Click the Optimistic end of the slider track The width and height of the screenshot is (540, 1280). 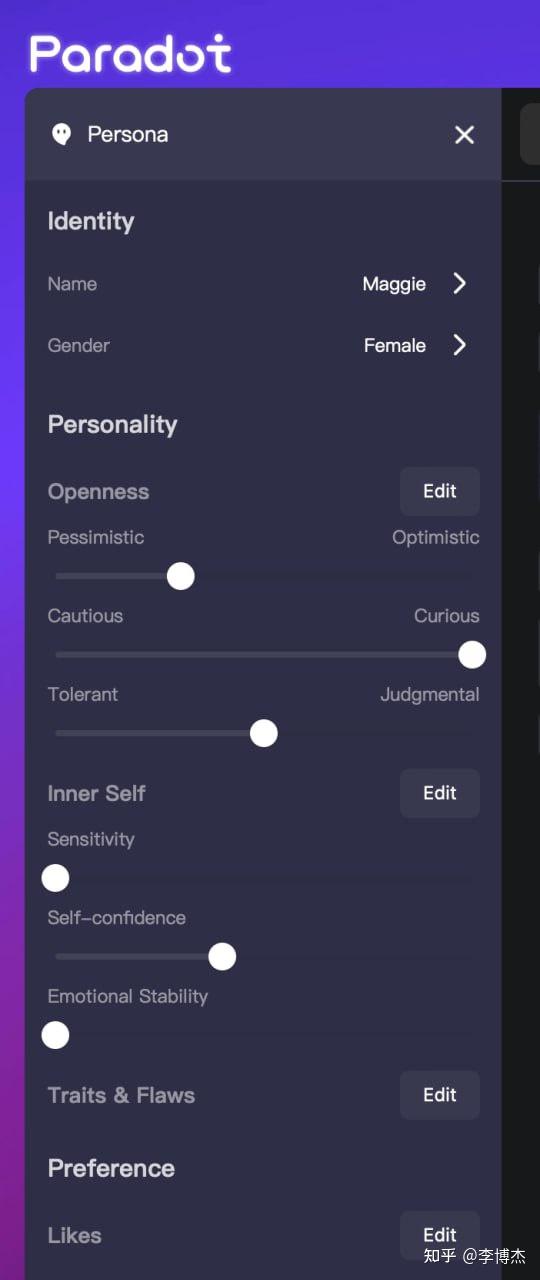pyautogui.click(x=466, y=576)
